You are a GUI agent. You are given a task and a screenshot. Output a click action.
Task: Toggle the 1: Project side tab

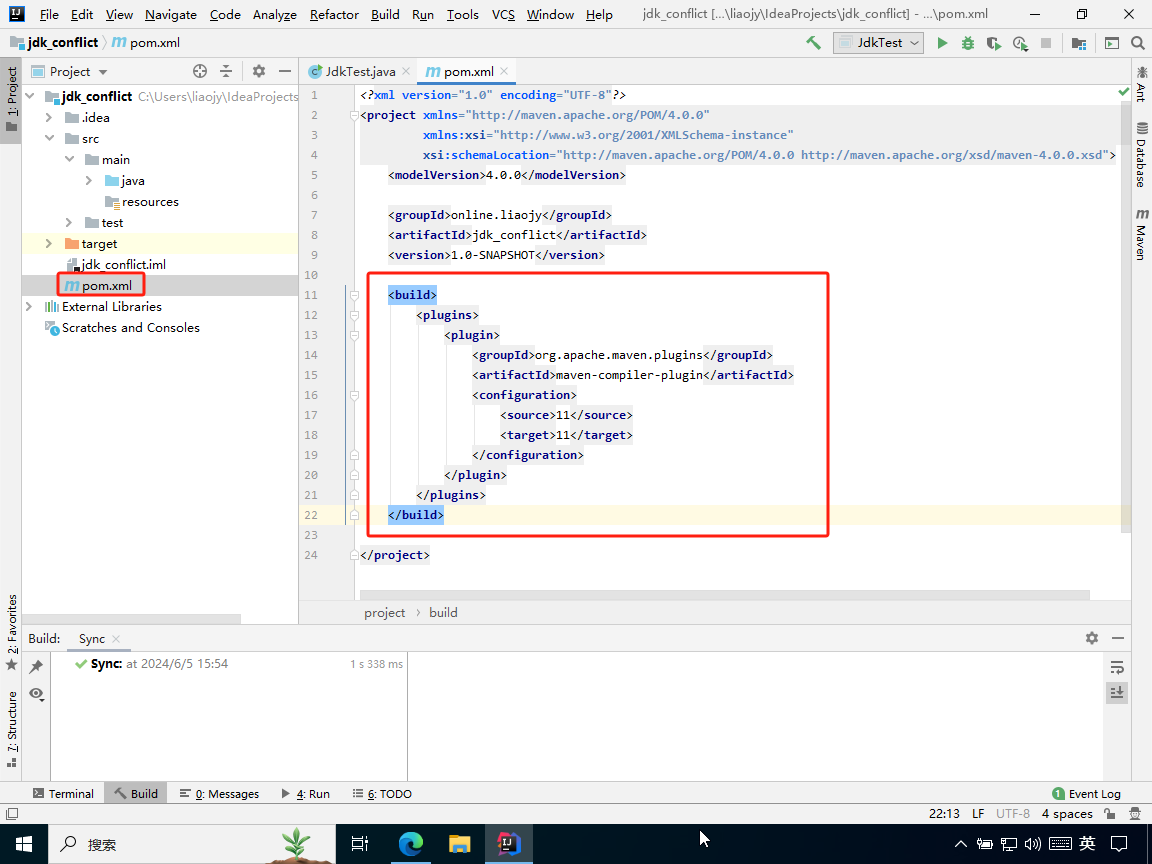(11, 101)
